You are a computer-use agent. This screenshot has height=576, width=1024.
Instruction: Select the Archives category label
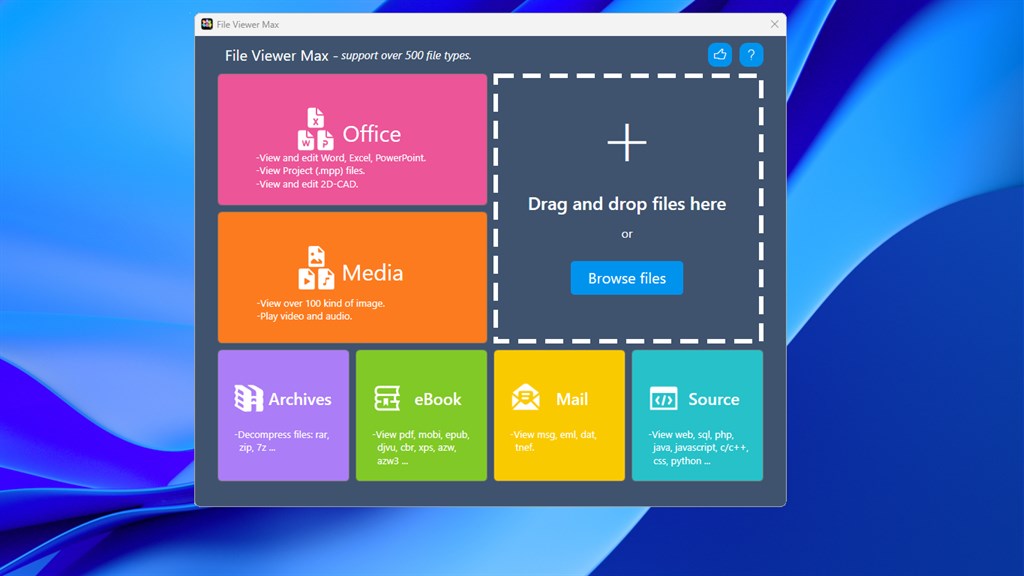point(300,399)
